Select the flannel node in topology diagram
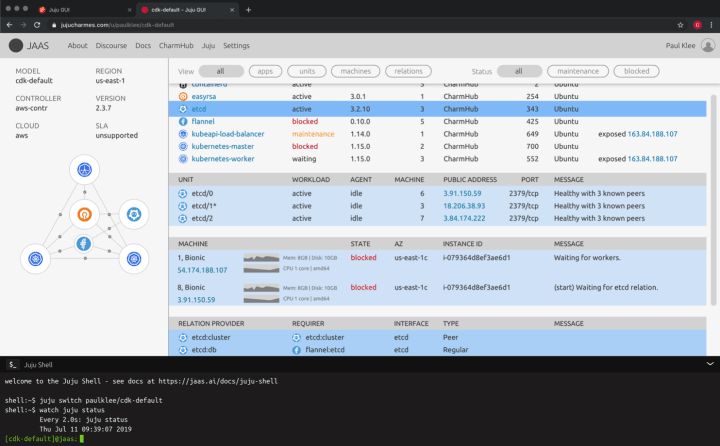 tap(84, 243)
